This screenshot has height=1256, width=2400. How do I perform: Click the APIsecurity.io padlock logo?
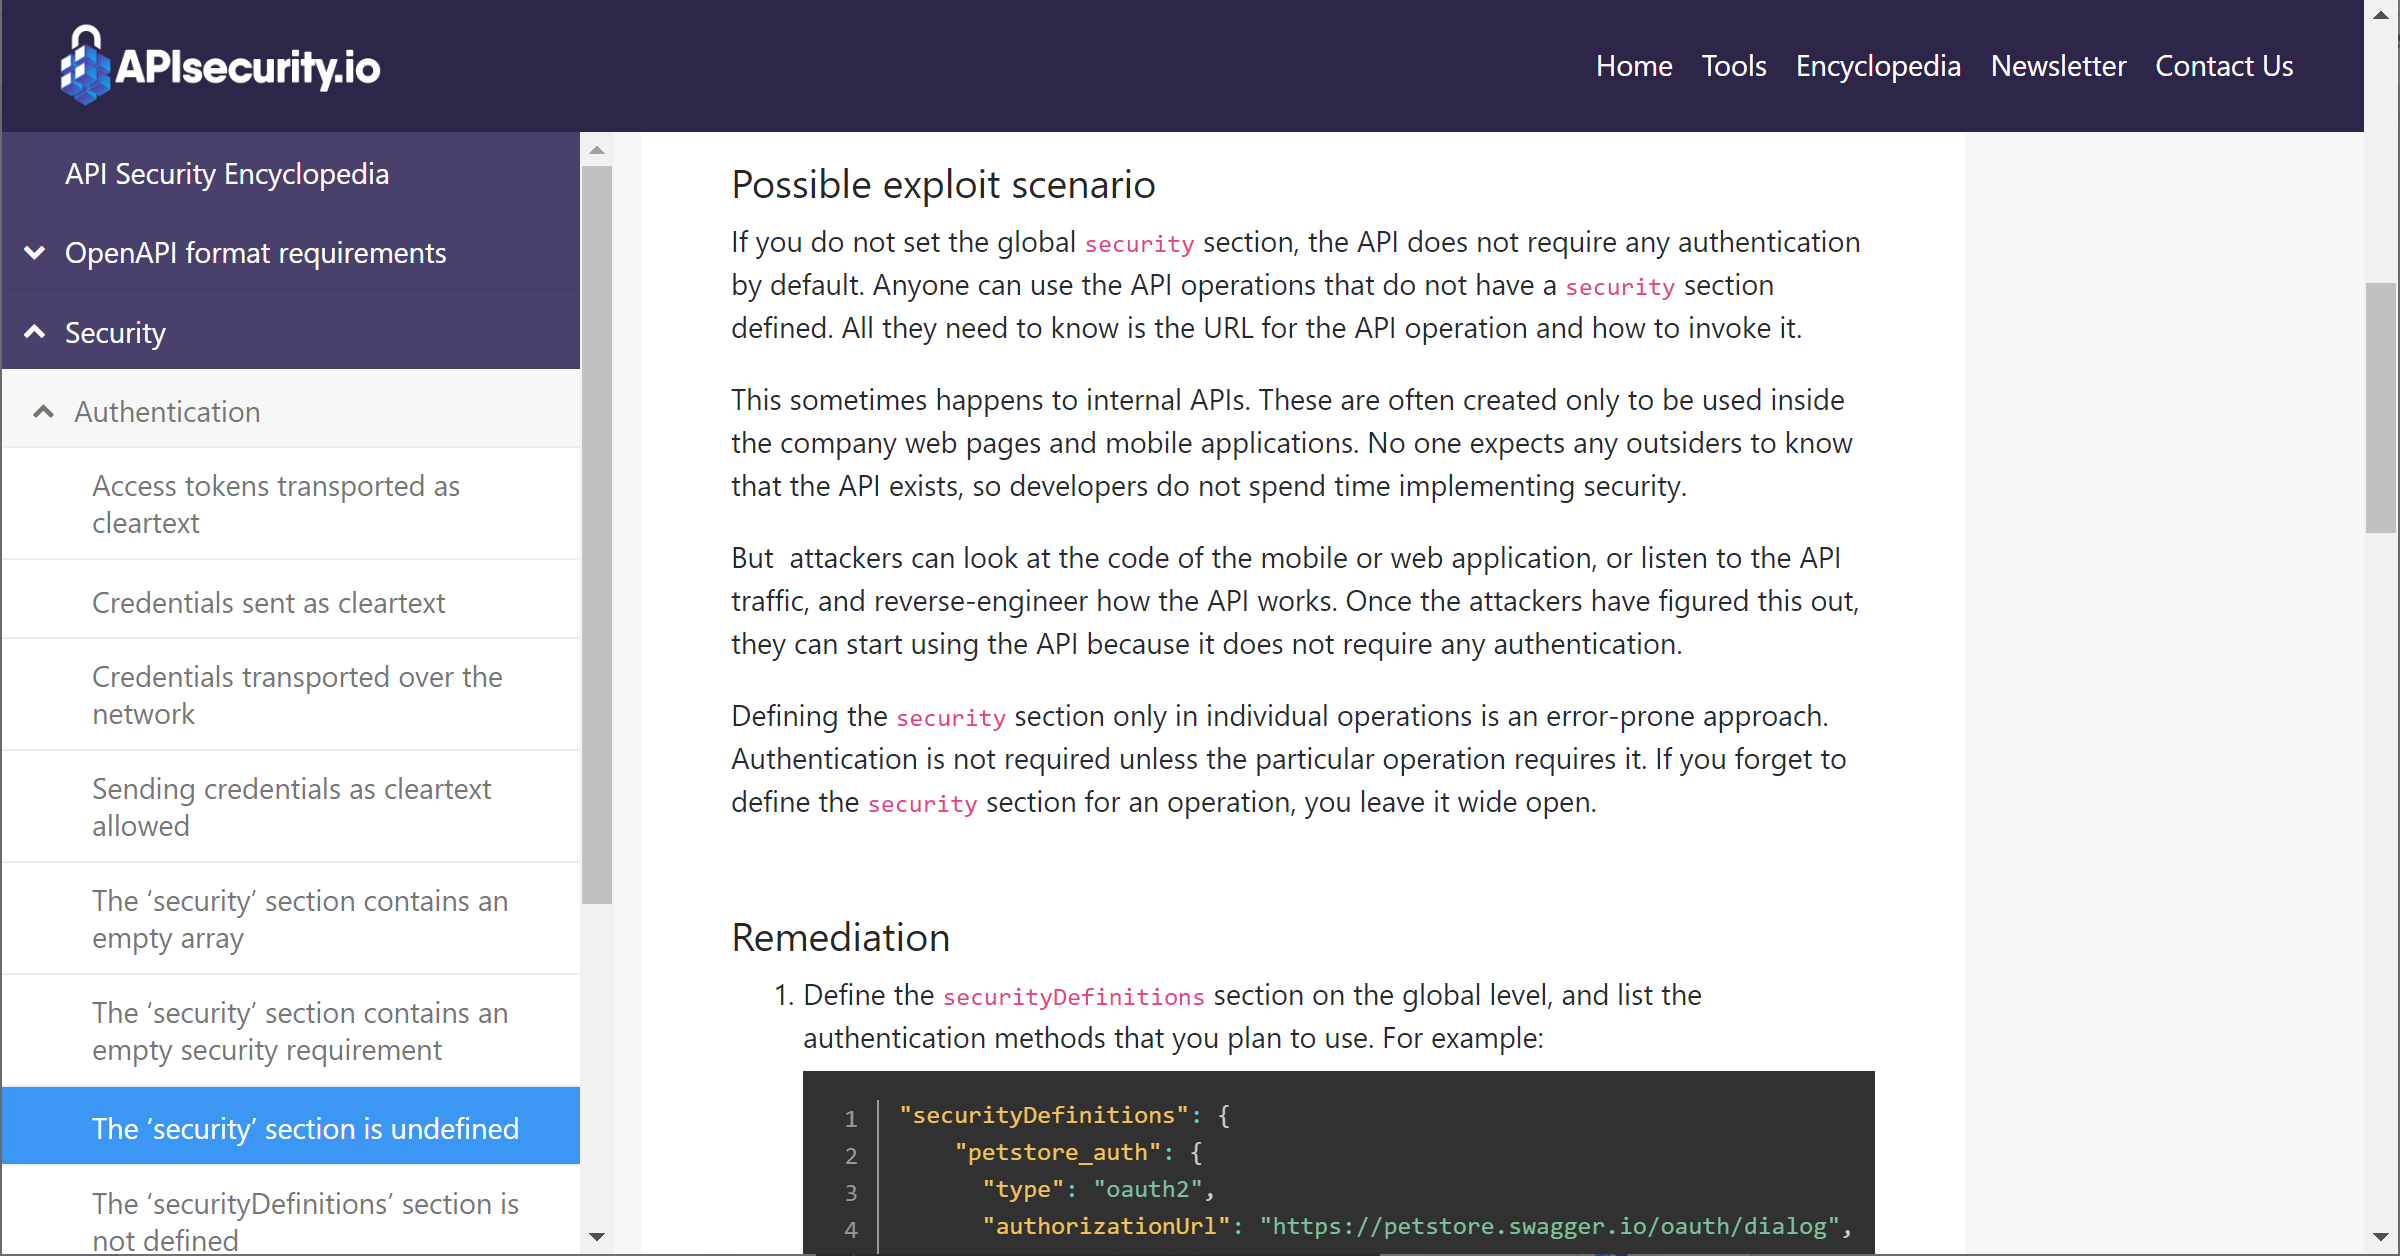85,66
